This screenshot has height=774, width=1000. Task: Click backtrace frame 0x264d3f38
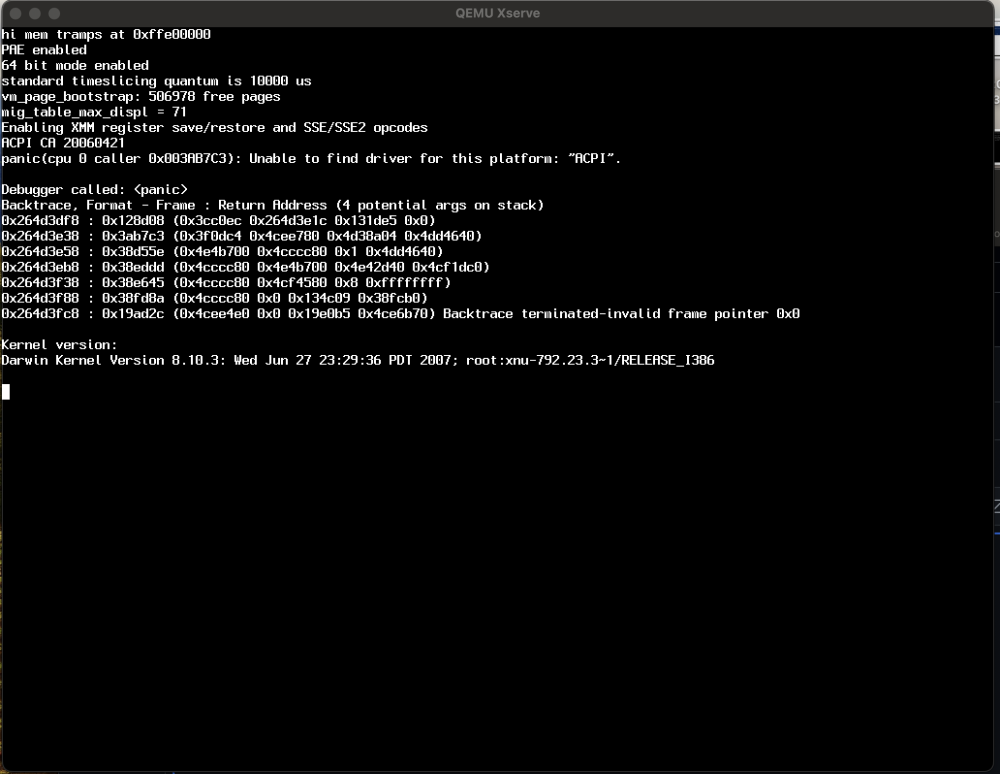click(226, 282)
